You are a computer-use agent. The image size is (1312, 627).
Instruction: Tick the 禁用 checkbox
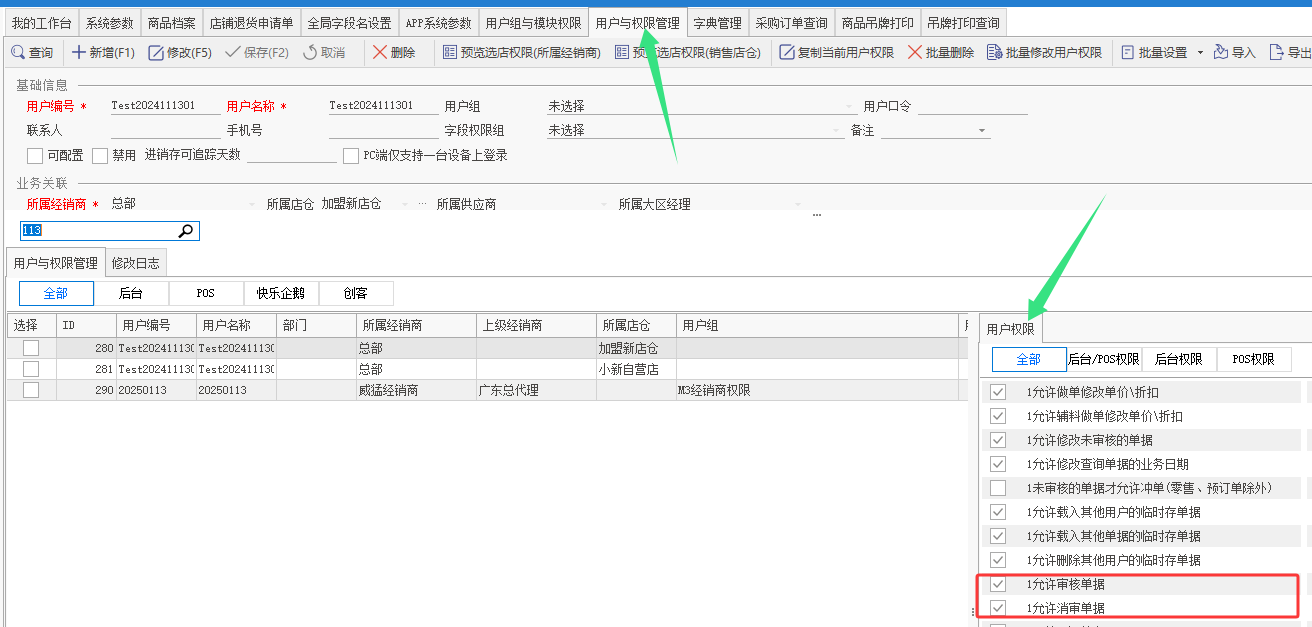tap(100, 156)
